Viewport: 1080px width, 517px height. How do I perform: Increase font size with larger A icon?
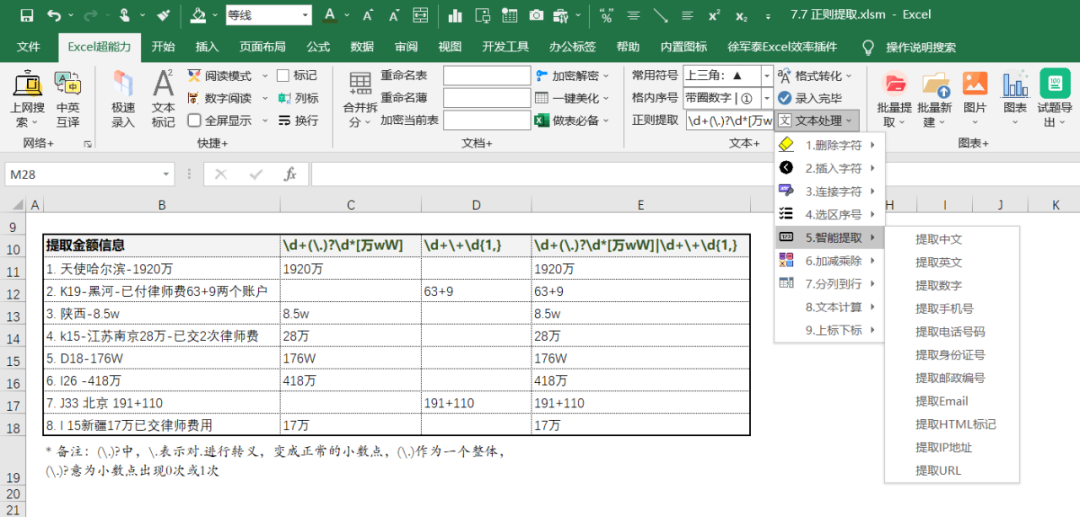(368, 14)
